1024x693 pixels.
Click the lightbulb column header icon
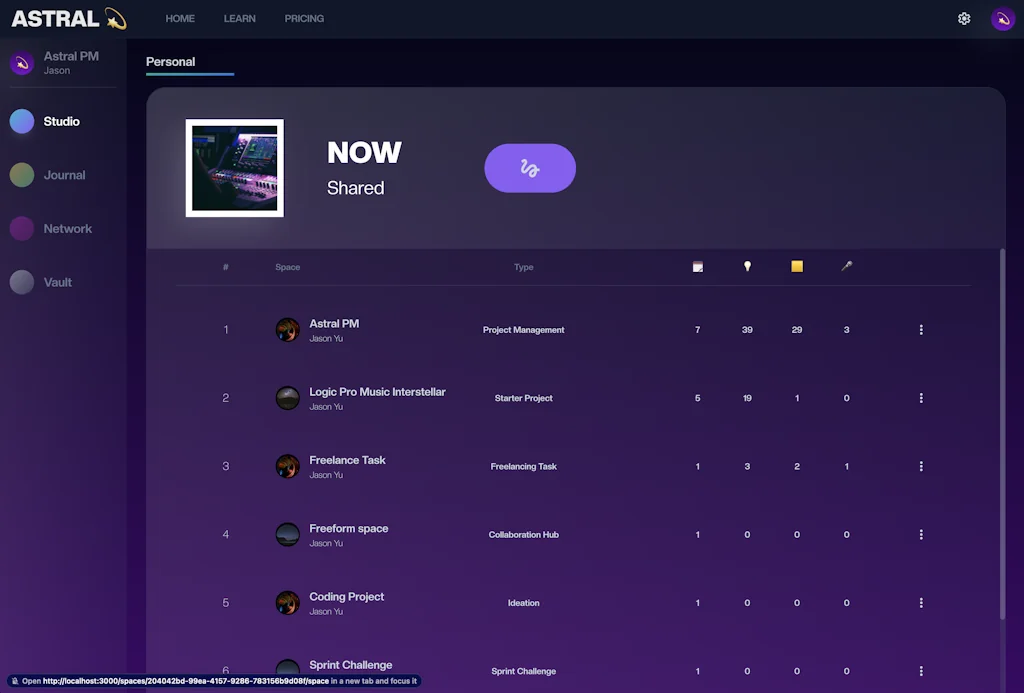click(747, 266)
